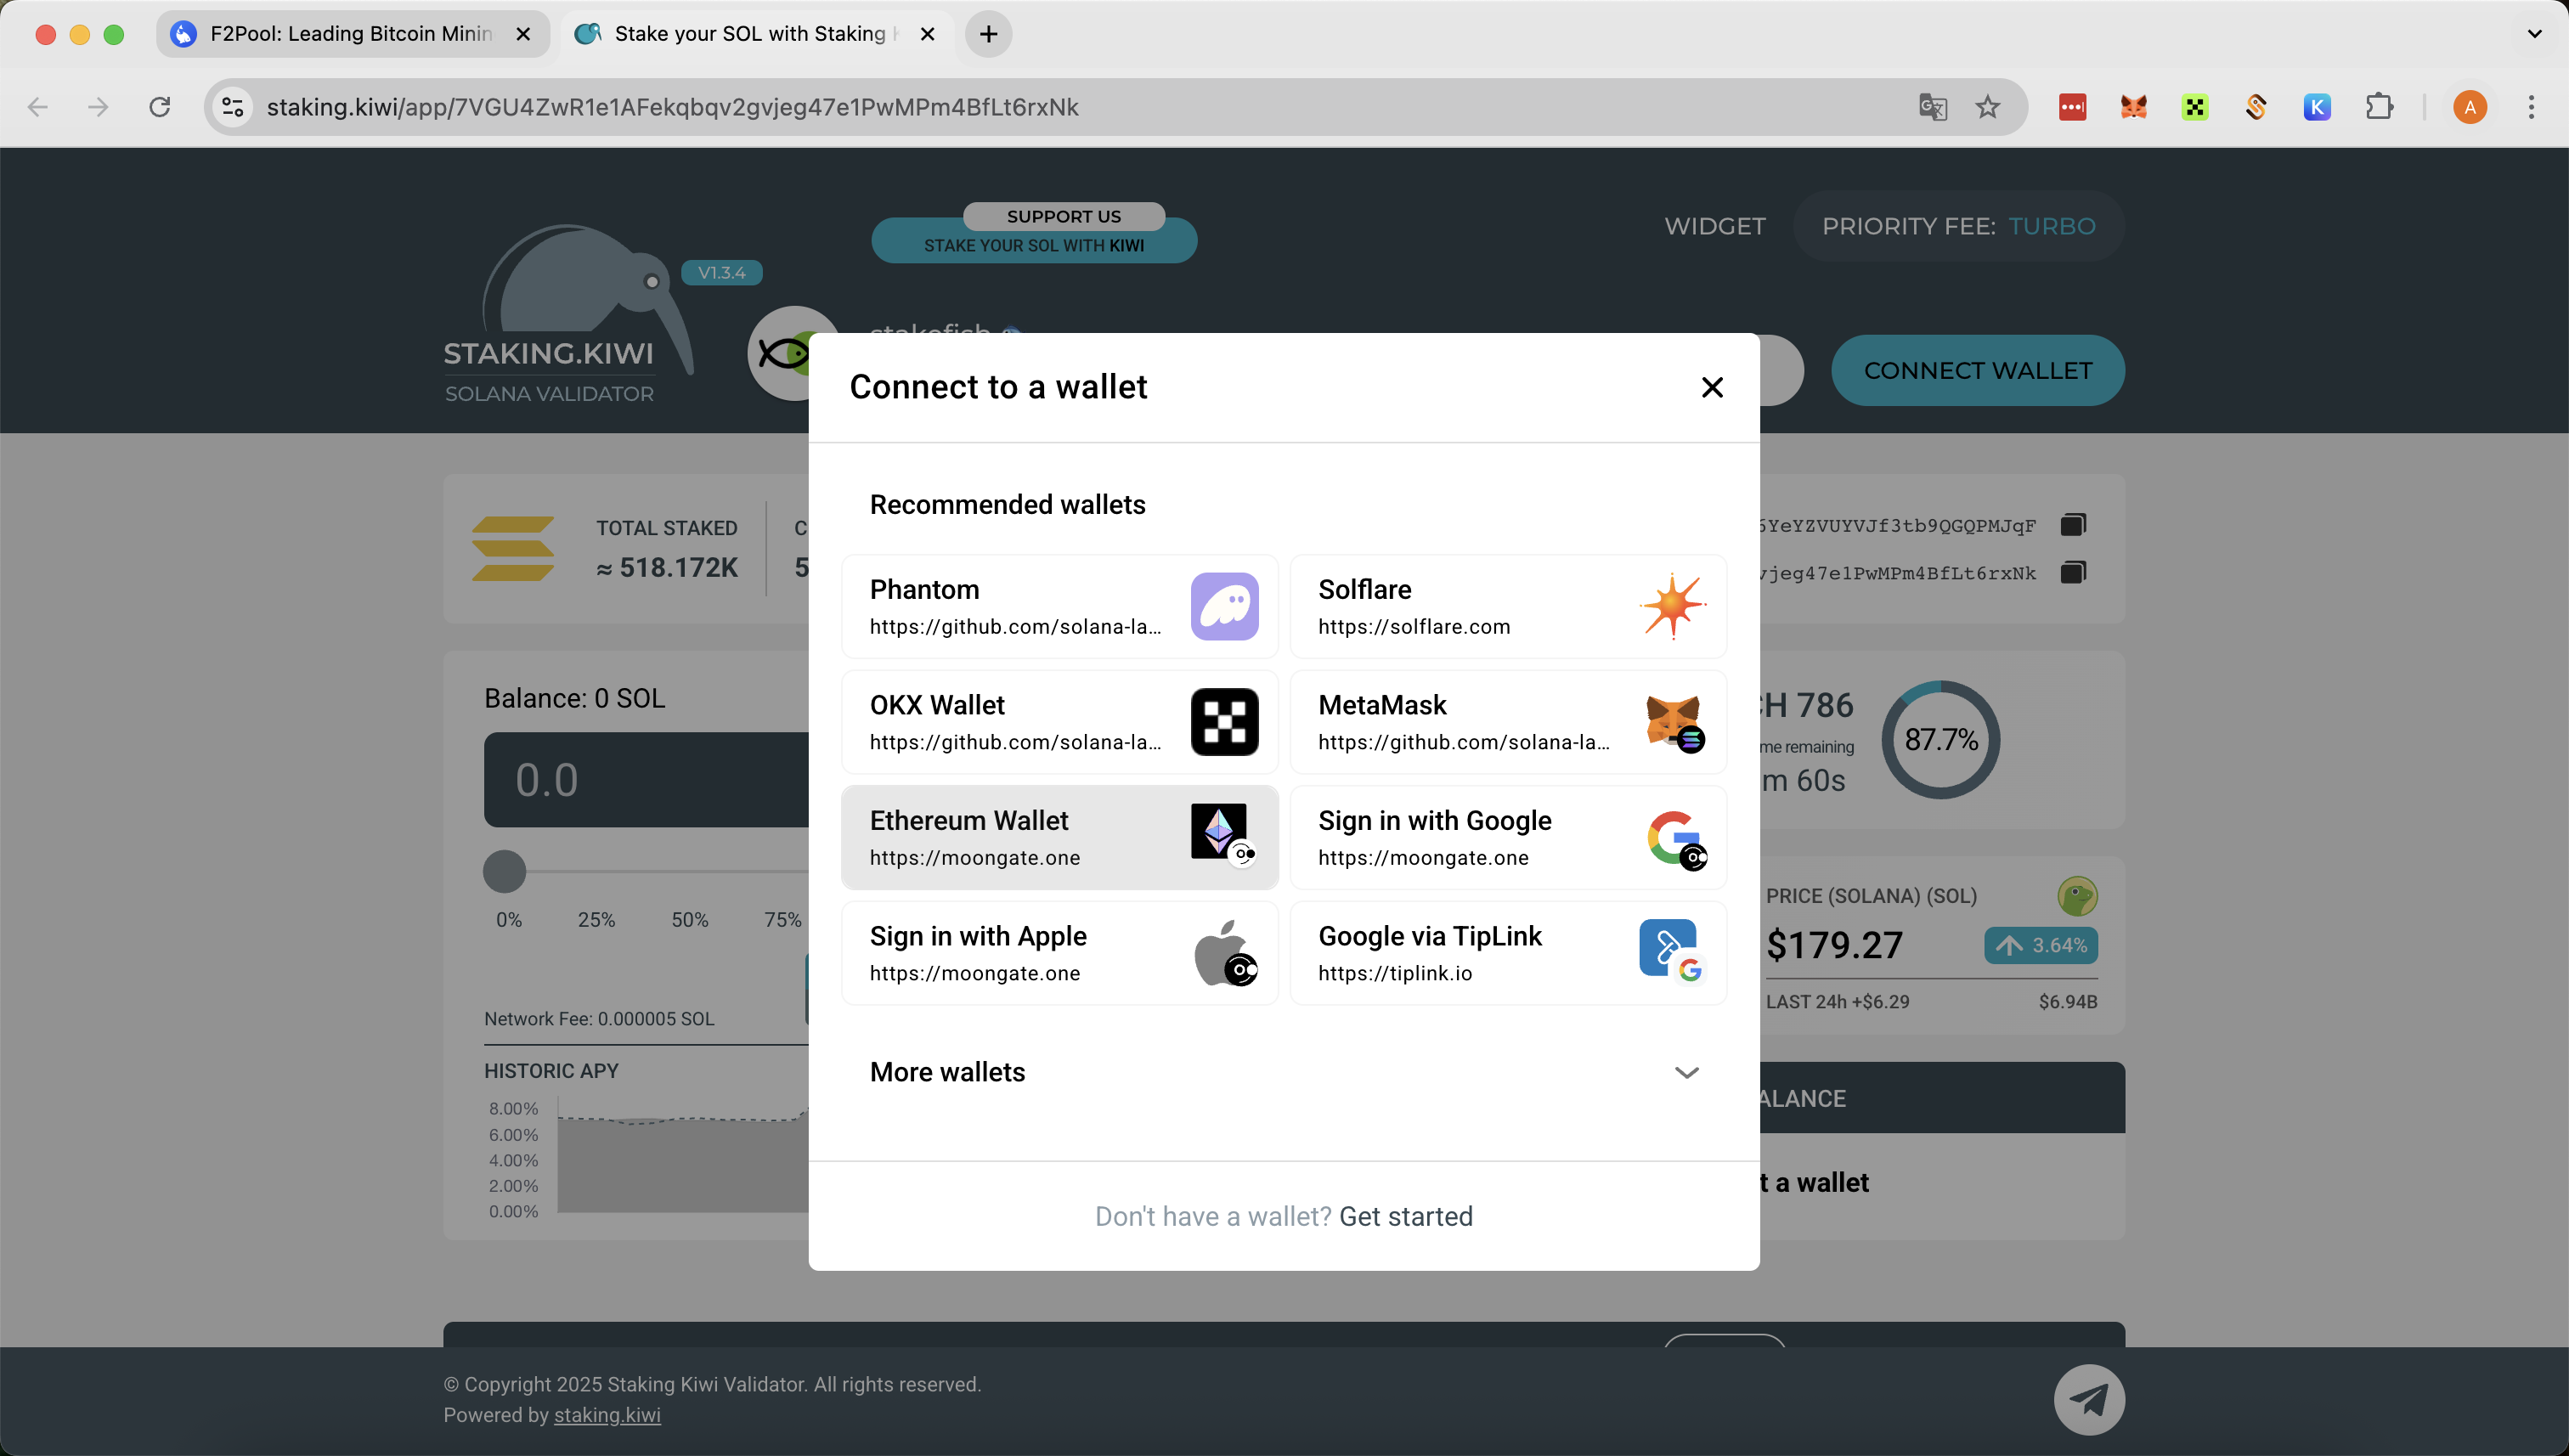Viewport: 2569px width, 1456px height.
Task: Click the Get started link
Action: point(1405,1216)
